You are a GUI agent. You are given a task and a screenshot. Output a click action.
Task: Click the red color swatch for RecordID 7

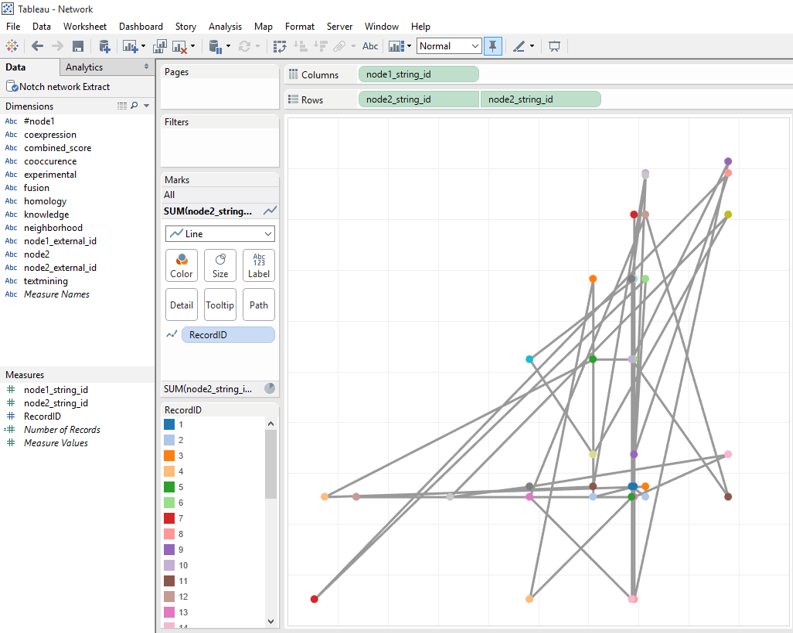tap(168, 518)
